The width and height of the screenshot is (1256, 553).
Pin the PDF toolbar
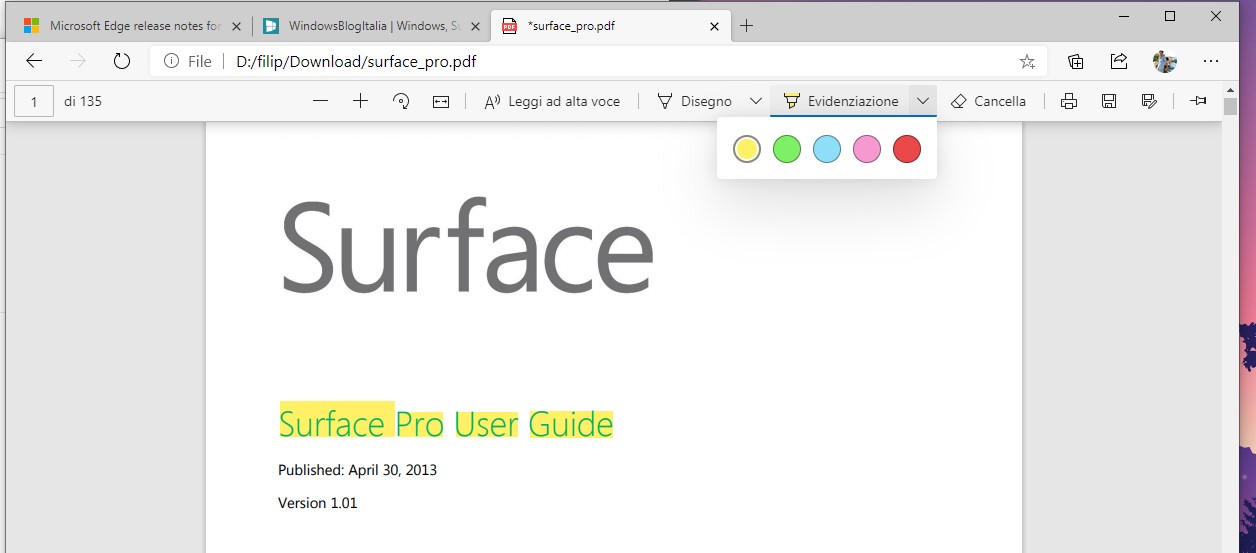coord(1198,101)
